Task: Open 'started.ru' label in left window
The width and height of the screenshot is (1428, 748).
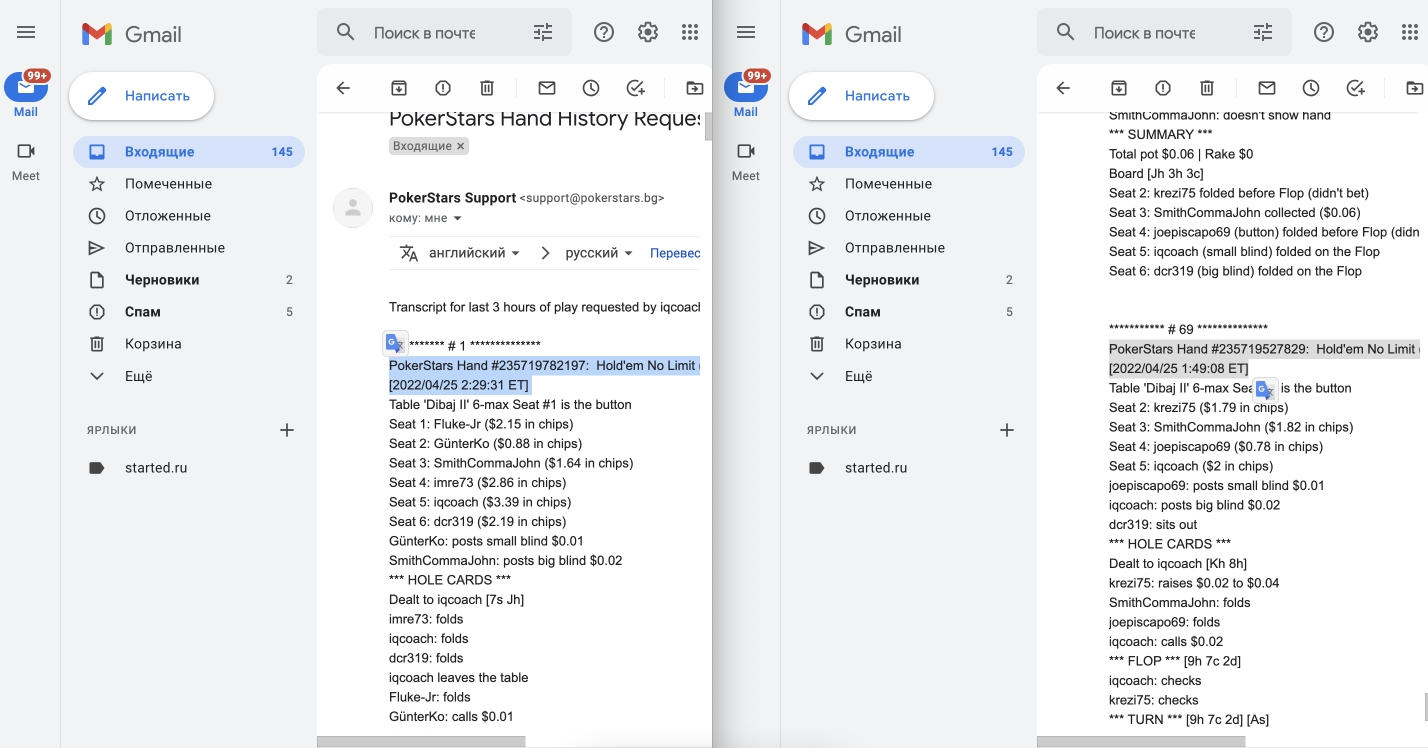Action: click(188, 468)
